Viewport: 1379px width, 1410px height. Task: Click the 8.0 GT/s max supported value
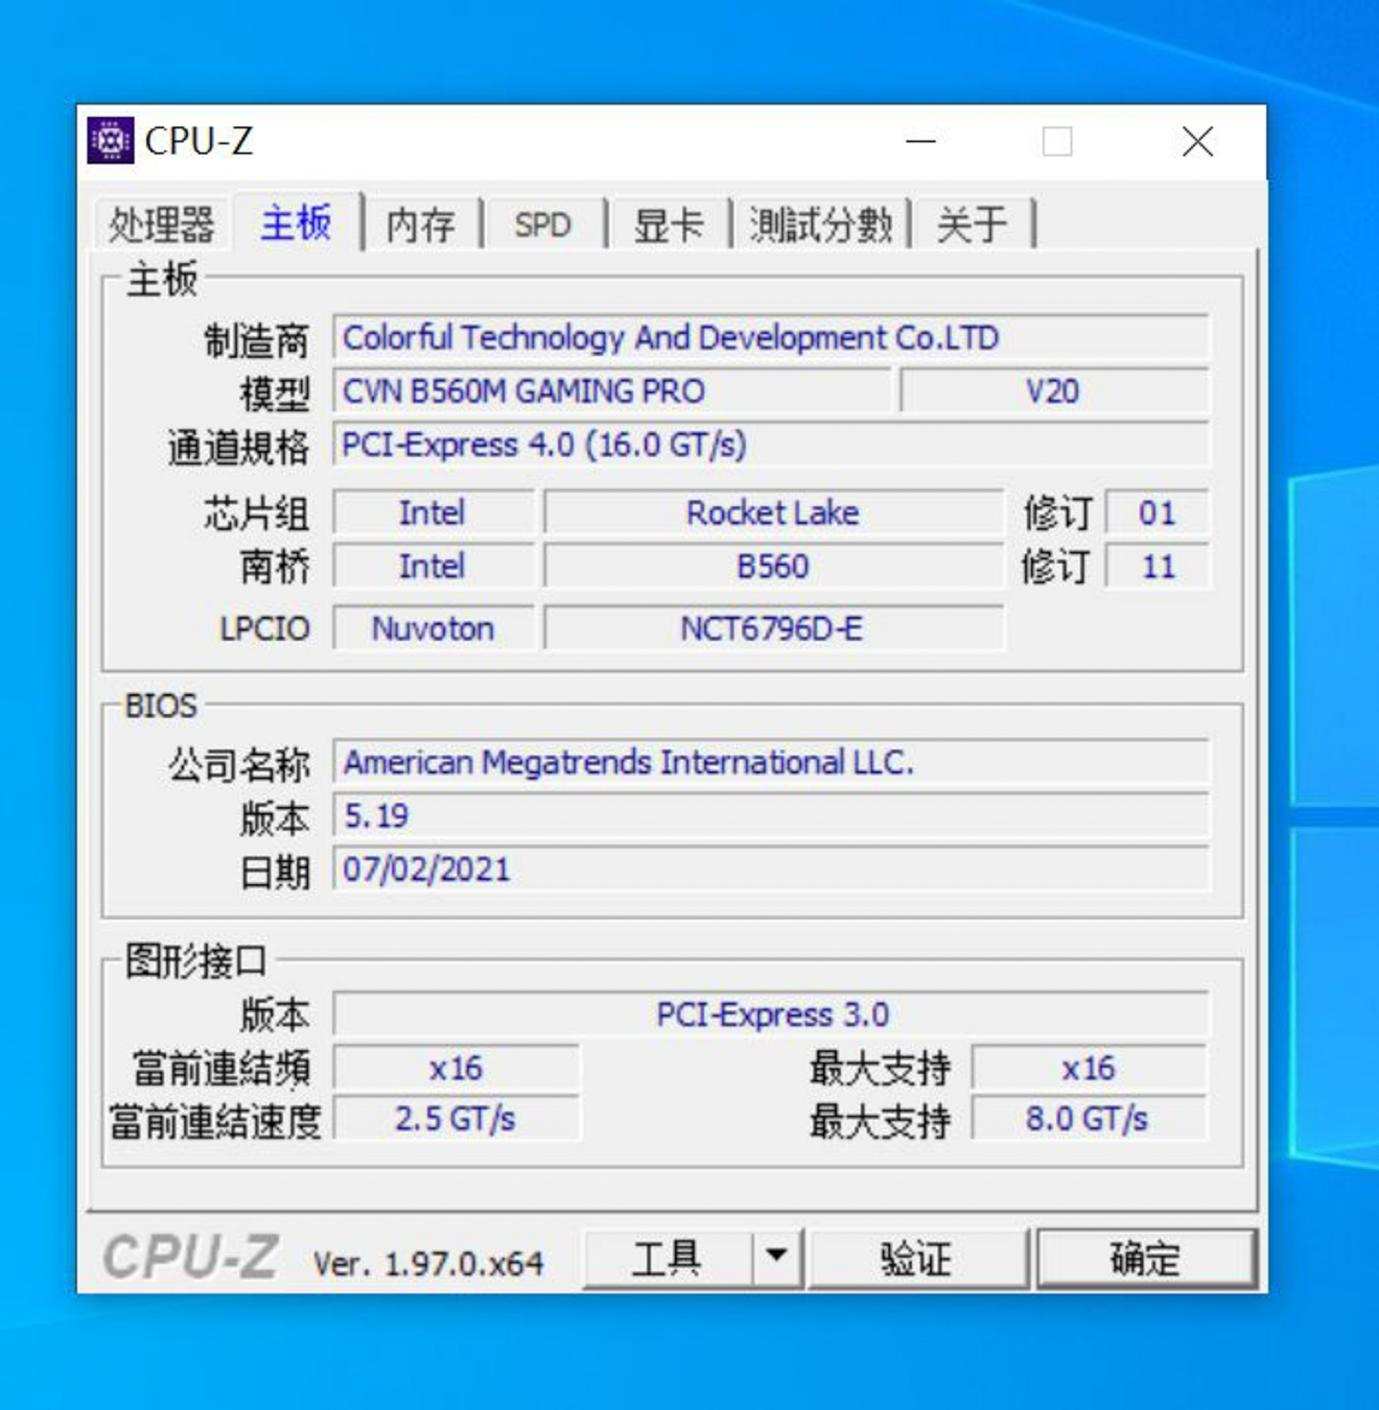(1089, 1119)
